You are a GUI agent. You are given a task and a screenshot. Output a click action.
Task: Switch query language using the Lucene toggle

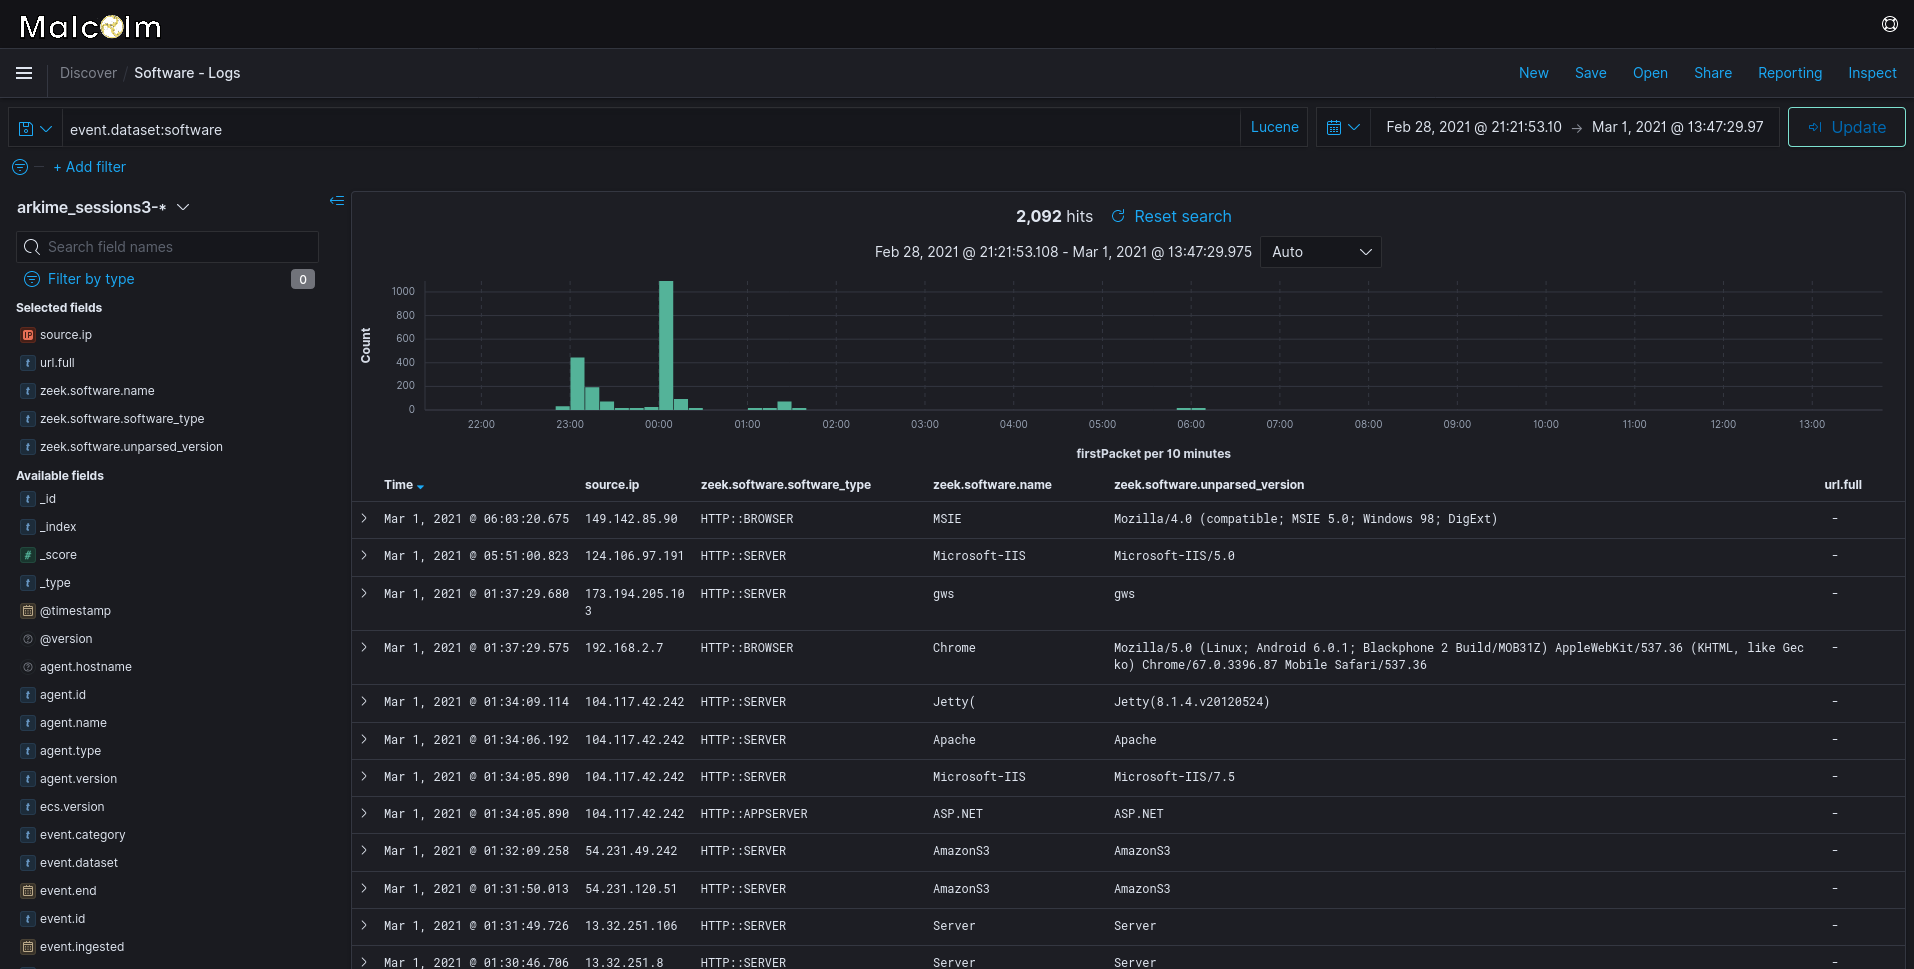[1273, 127]
